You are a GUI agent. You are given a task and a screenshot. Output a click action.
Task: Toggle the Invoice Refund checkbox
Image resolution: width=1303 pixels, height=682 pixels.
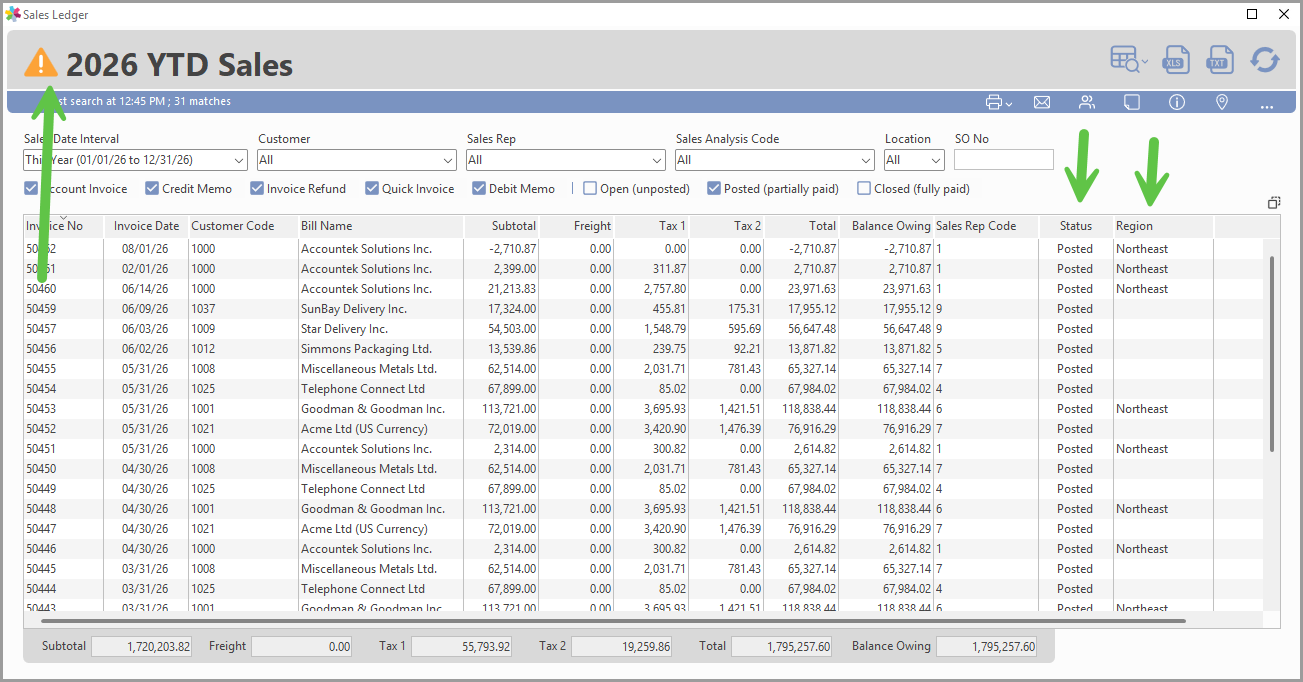257,188
